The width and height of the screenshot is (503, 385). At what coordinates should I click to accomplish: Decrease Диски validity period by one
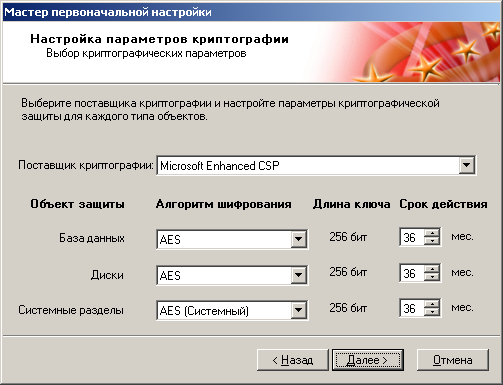tap(432, 277)
